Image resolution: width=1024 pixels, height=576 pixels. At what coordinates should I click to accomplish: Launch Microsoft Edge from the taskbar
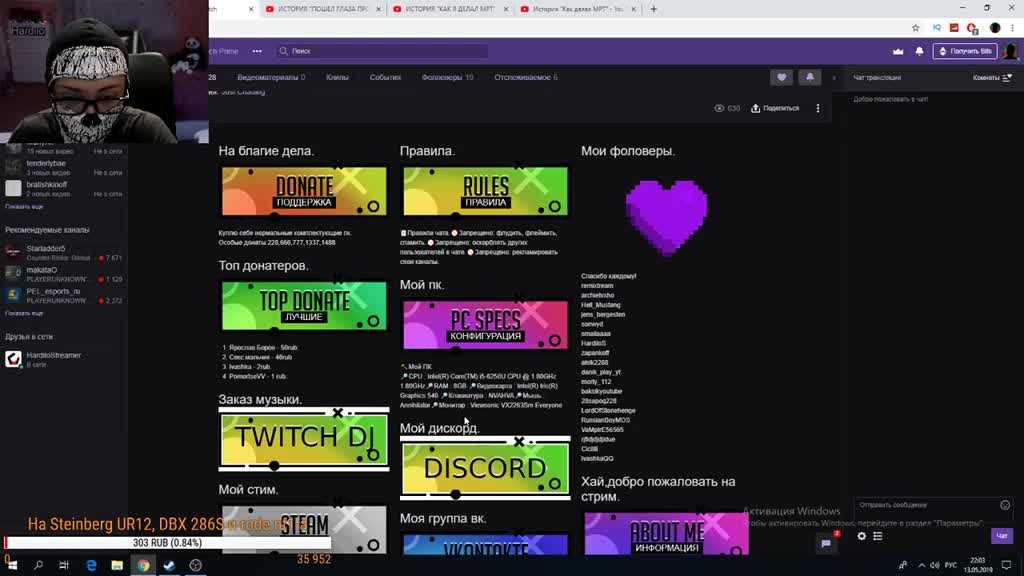pos(91,565)
